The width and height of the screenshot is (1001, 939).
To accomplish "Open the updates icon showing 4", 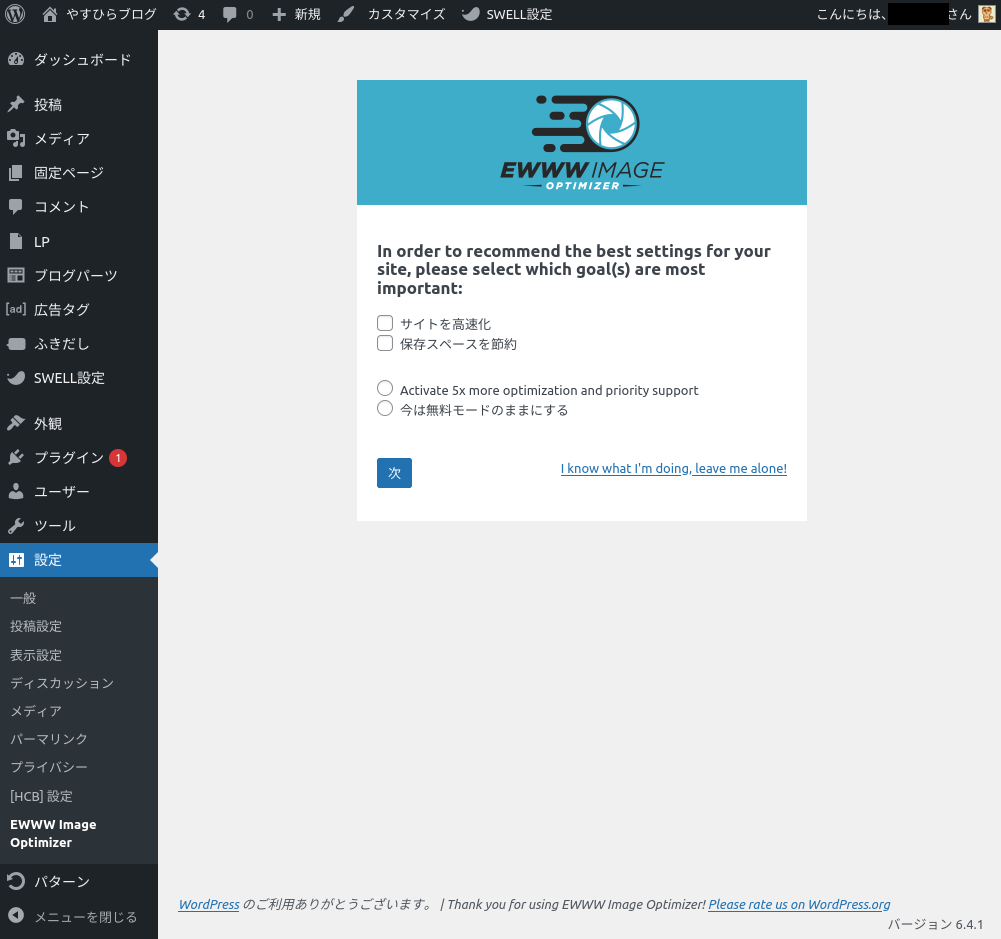I will click(181, 15).
